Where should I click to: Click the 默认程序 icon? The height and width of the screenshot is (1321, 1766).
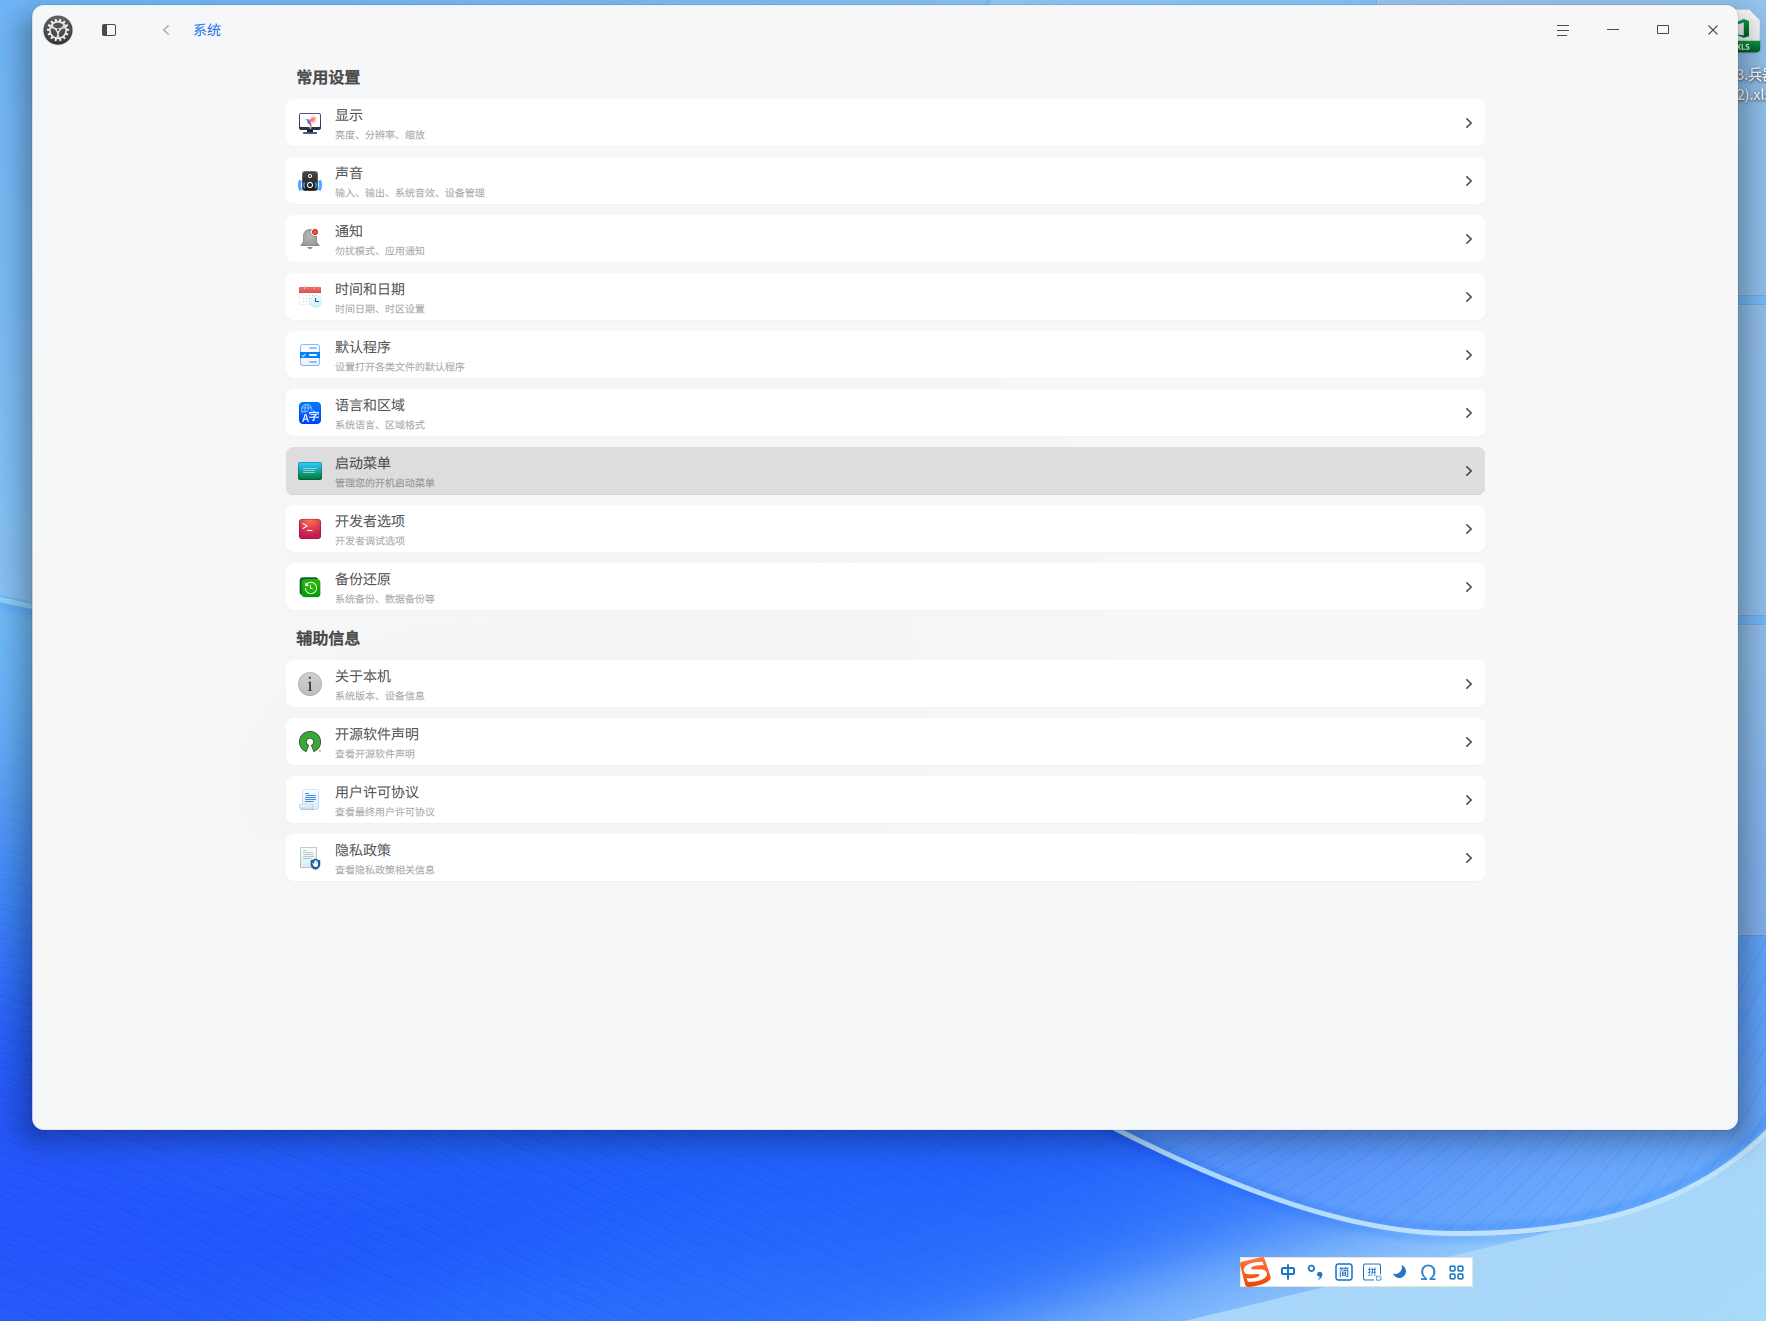click(x=310, y=355)
